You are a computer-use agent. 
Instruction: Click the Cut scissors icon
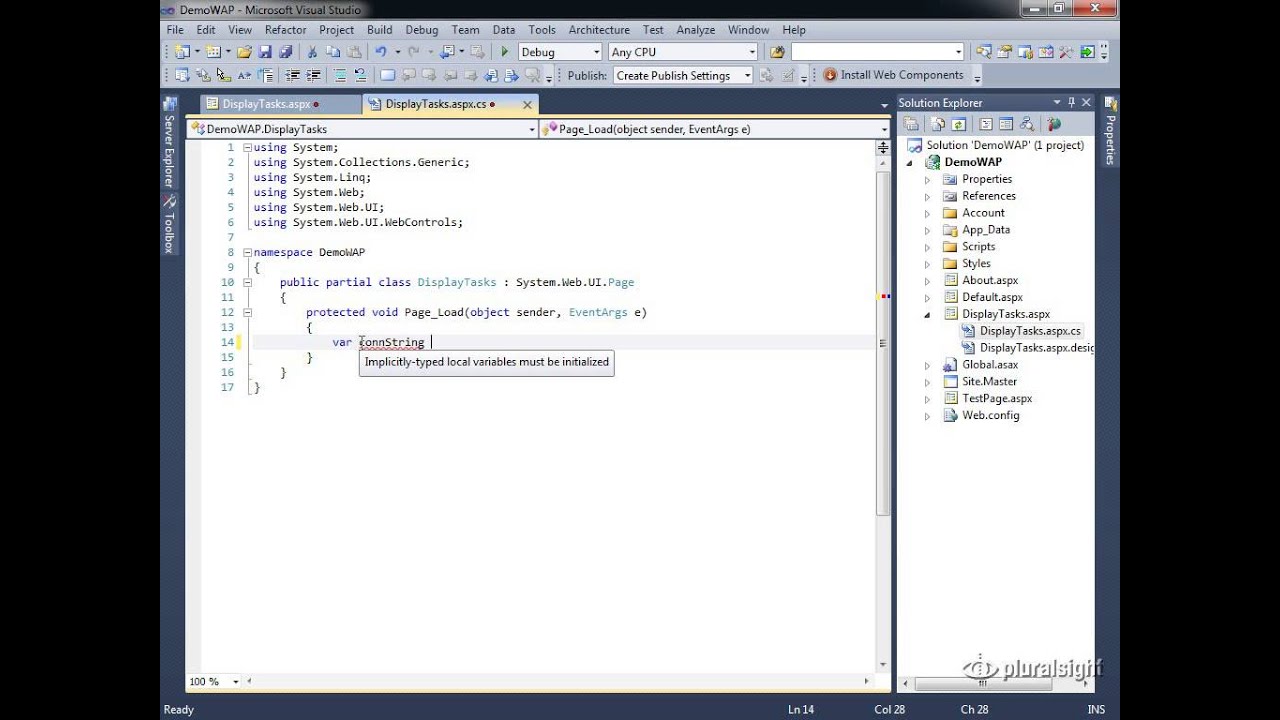pos(312,52)
